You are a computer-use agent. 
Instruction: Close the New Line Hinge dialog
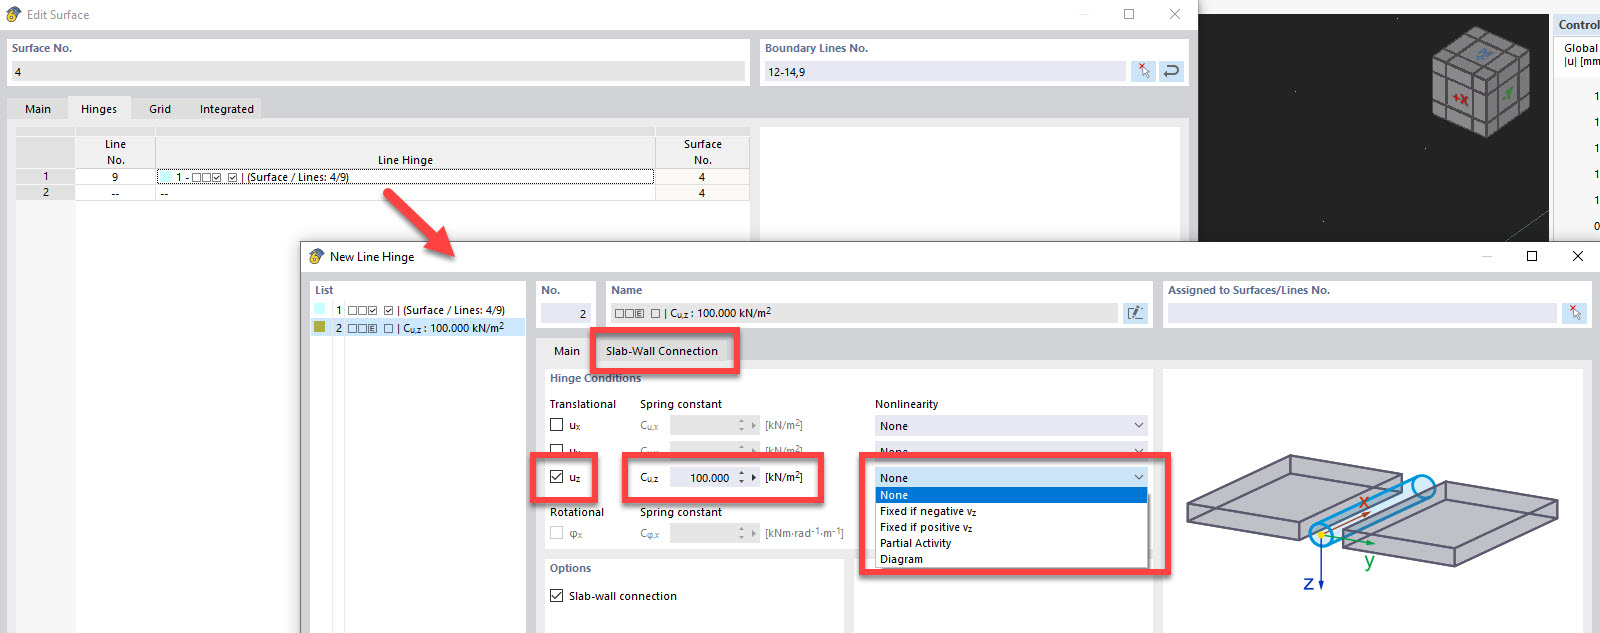pyautogui.click(x=1578, y=256)
